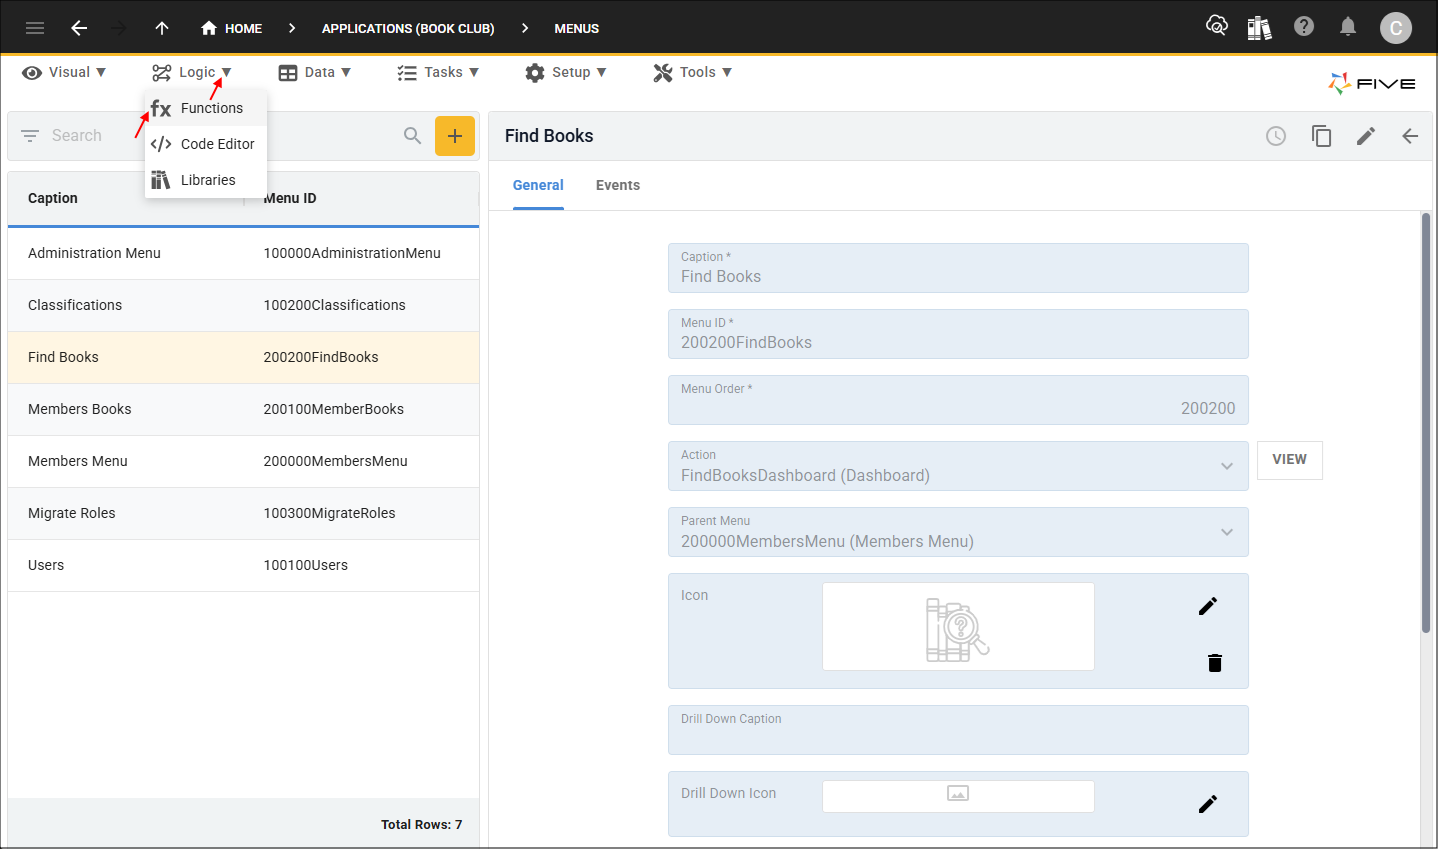Click the Menu ID field
Viewport: 1438px width, 849px height.
(958, 334)
